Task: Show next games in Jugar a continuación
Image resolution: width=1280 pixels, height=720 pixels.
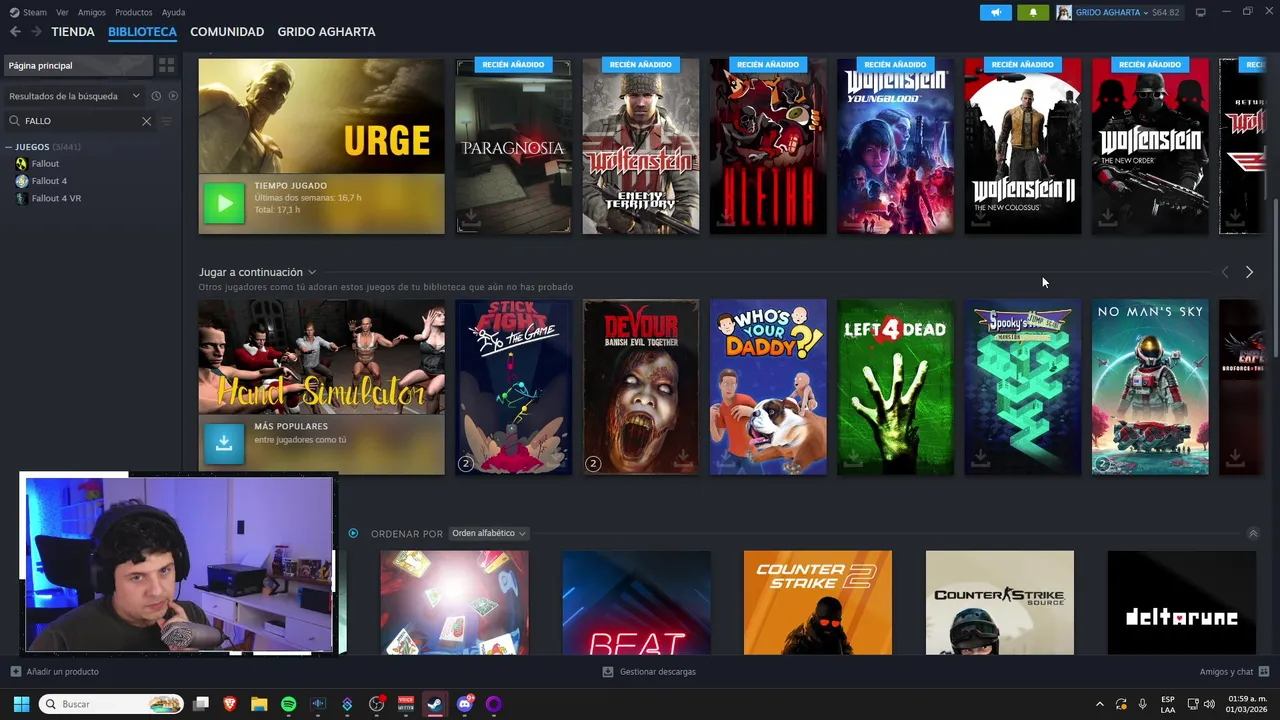Action: [x=1249, y=272]
